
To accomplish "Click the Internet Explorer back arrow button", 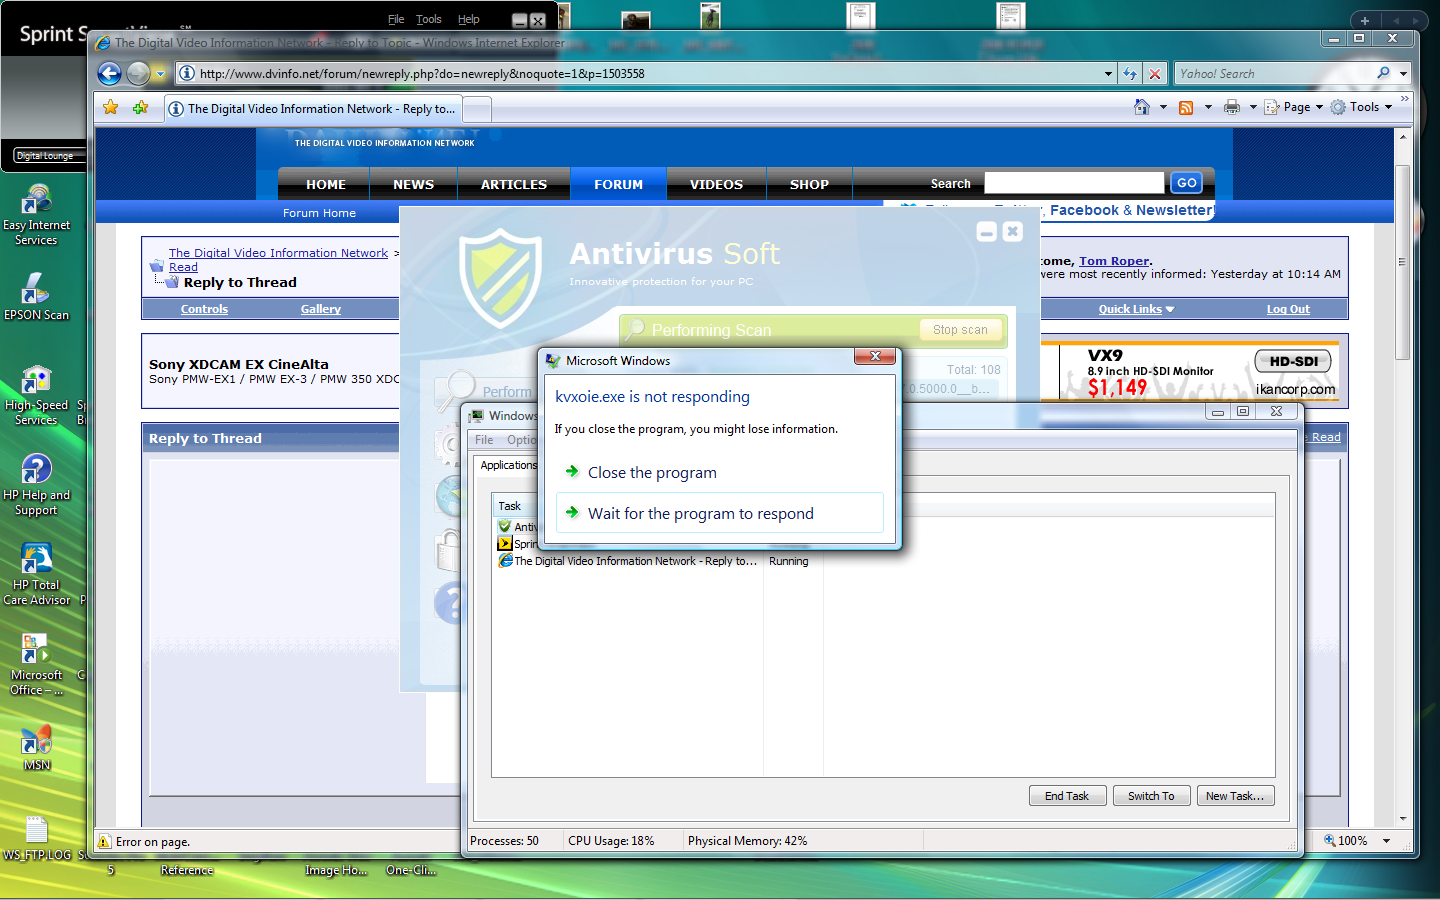I will tap(109, 73).
